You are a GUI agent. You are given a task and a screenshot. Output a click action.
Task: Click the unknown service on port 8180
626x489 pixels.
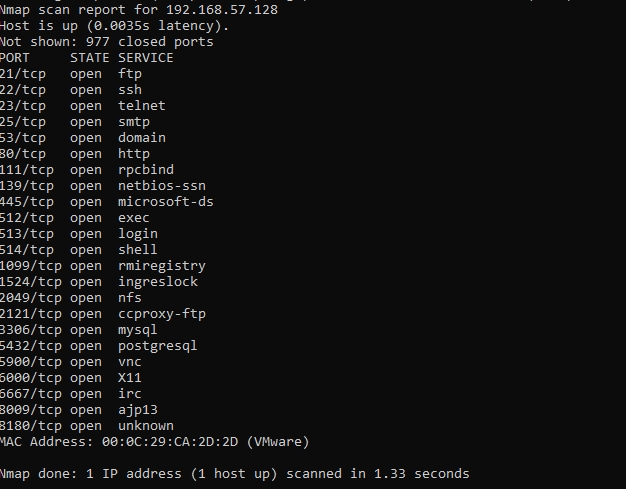(x=146, y=426)
